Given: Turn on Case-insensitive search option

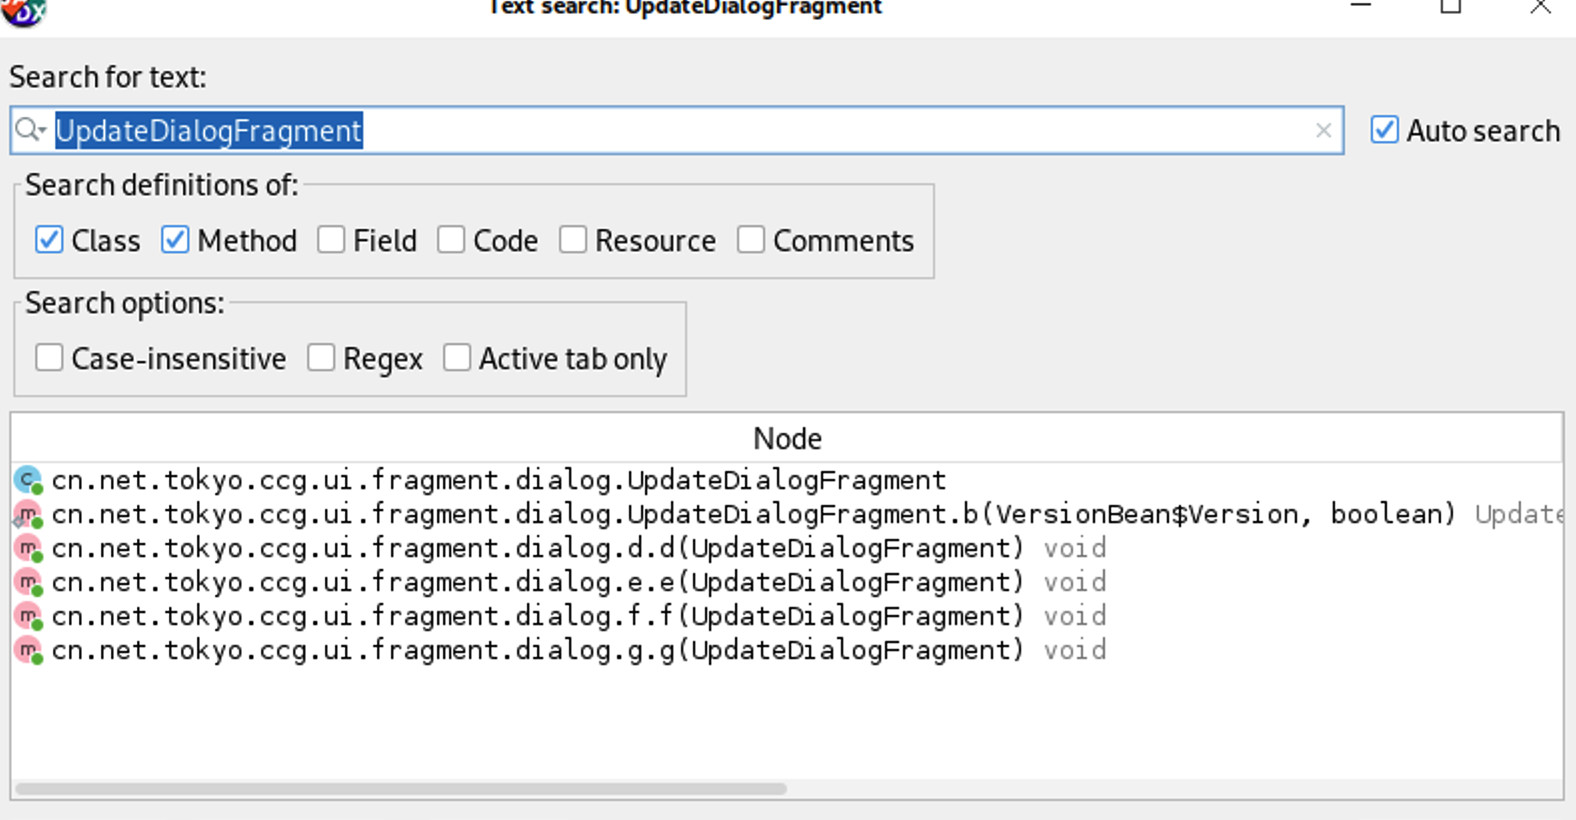Looking at the screenshot, I should 49,359.
